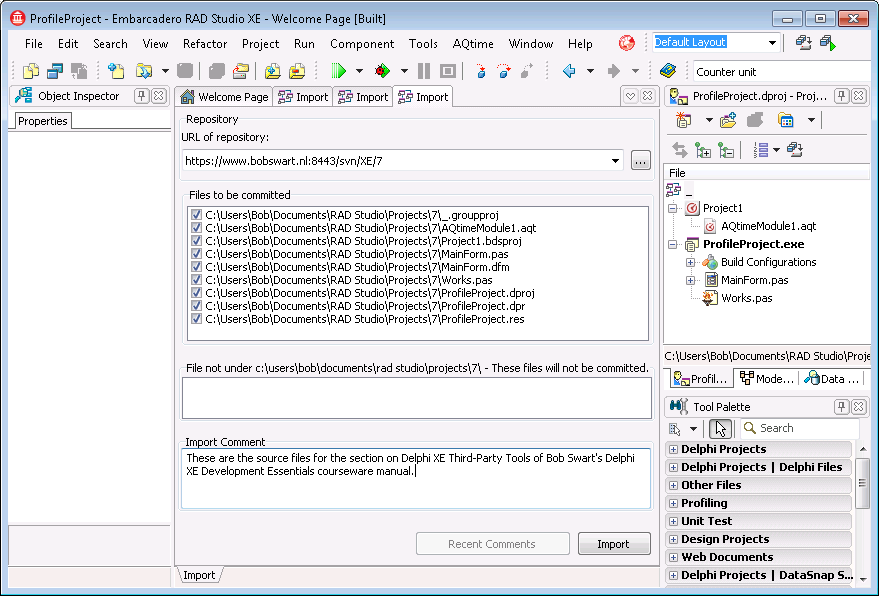This screenshot has height=596, width=879.
Task: Open help via the blue book icon
Action: tap(668, 71)
